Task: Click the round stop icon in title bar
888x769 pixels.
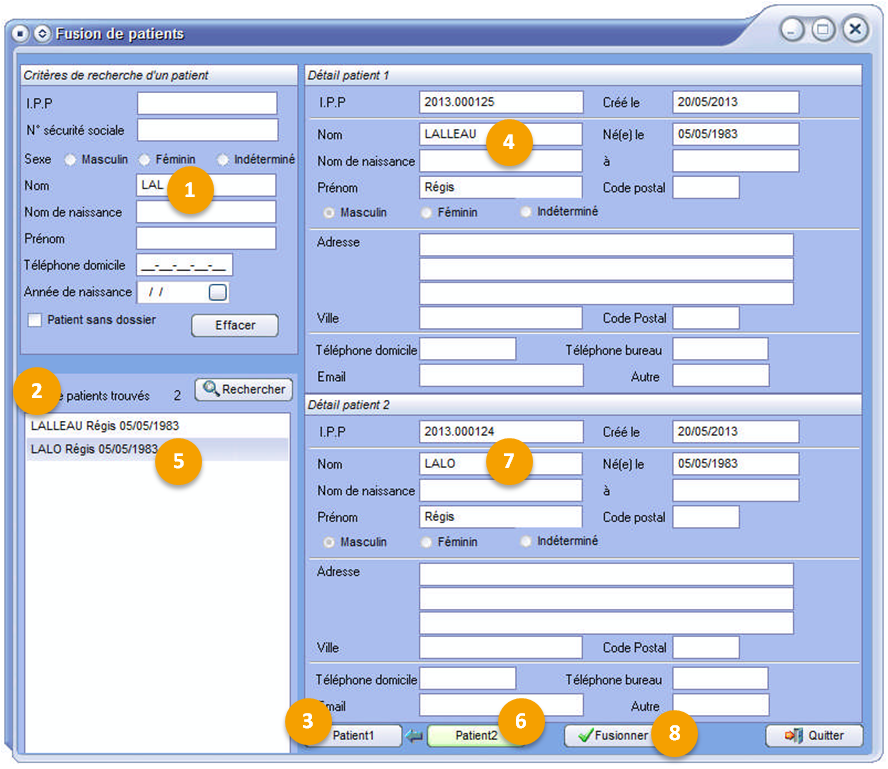Action: (20, 34)
